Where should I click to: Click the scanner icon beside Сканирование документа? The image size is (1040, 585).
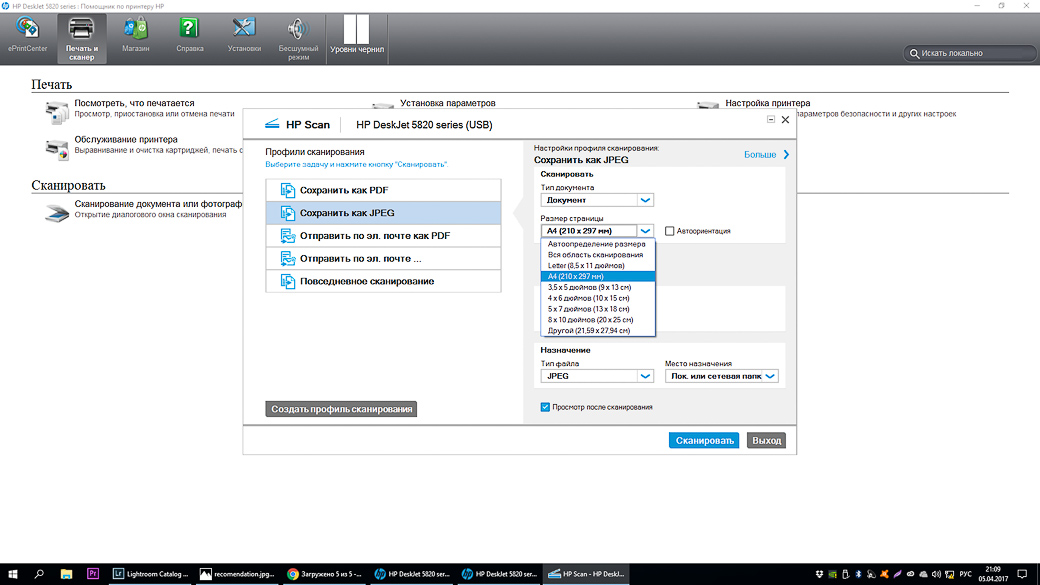click(x=56, y=212)
